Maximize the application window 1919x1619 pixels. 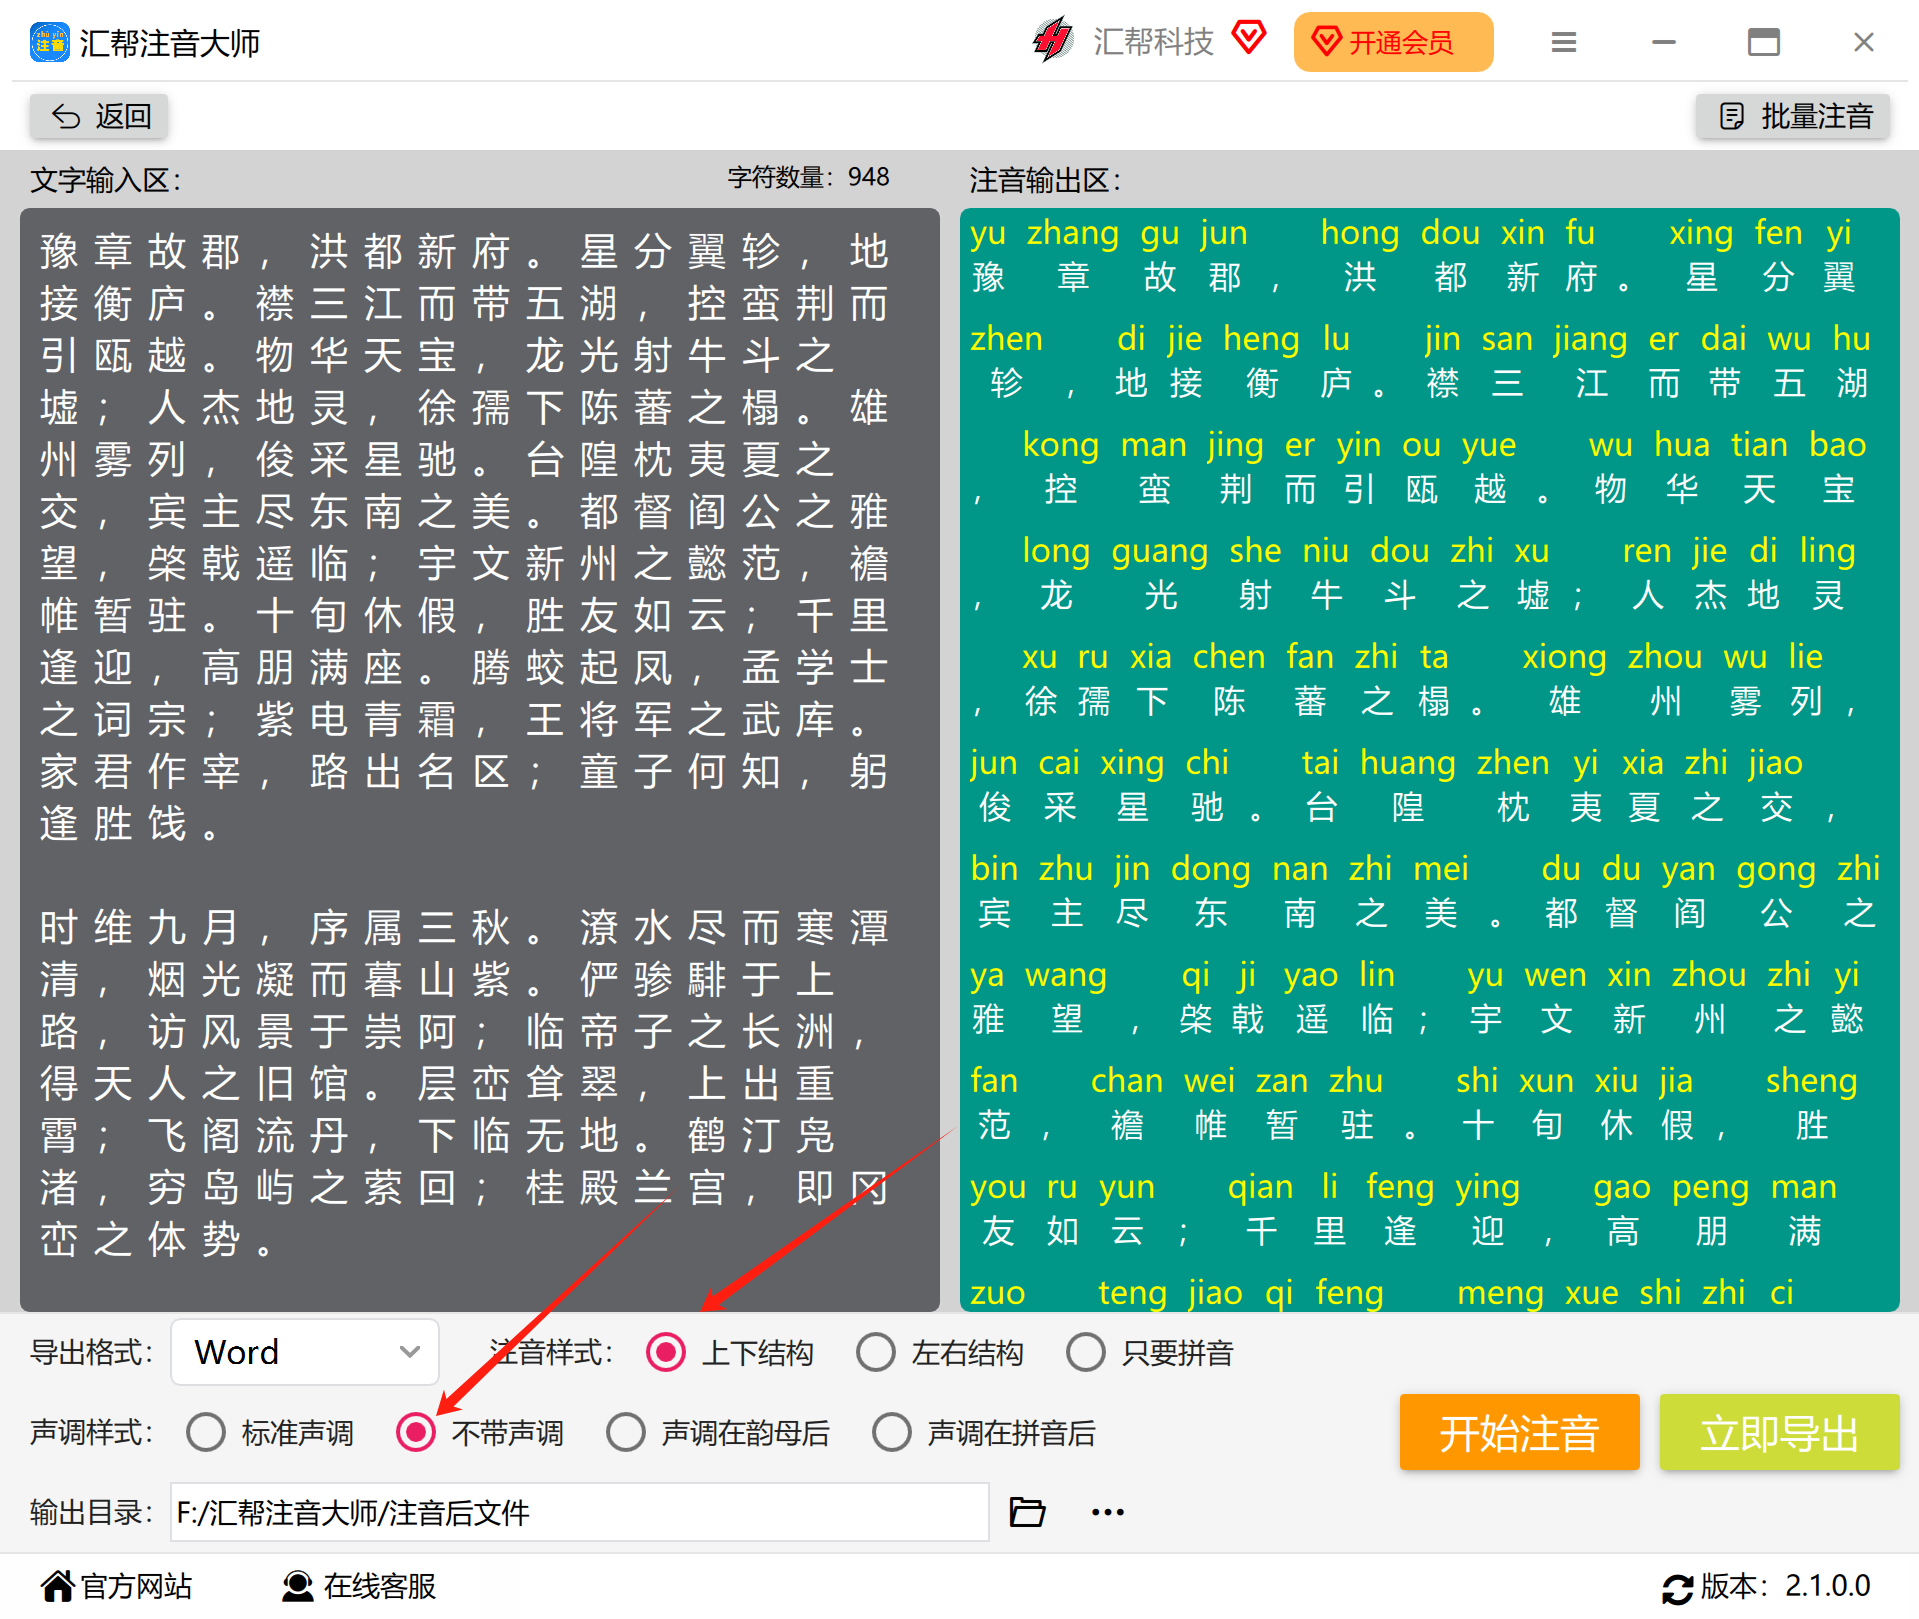(1764, 42)
